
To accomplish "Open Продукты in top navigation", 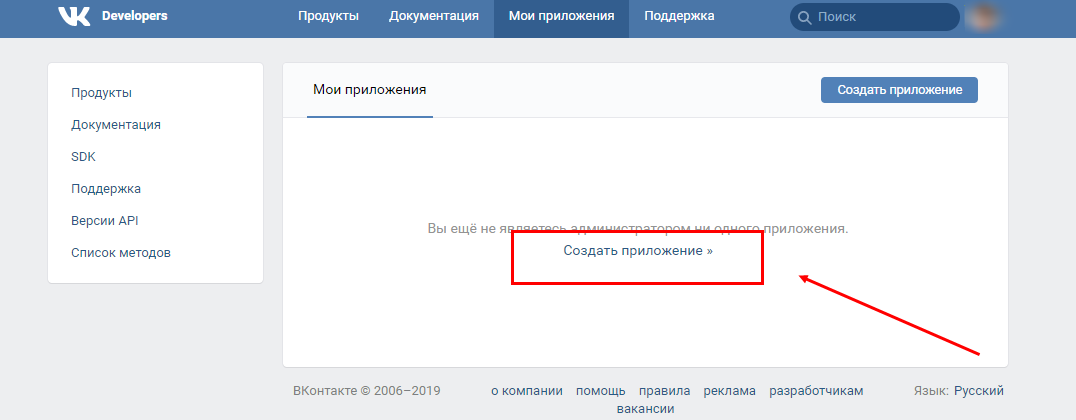I will coord(328,16).
